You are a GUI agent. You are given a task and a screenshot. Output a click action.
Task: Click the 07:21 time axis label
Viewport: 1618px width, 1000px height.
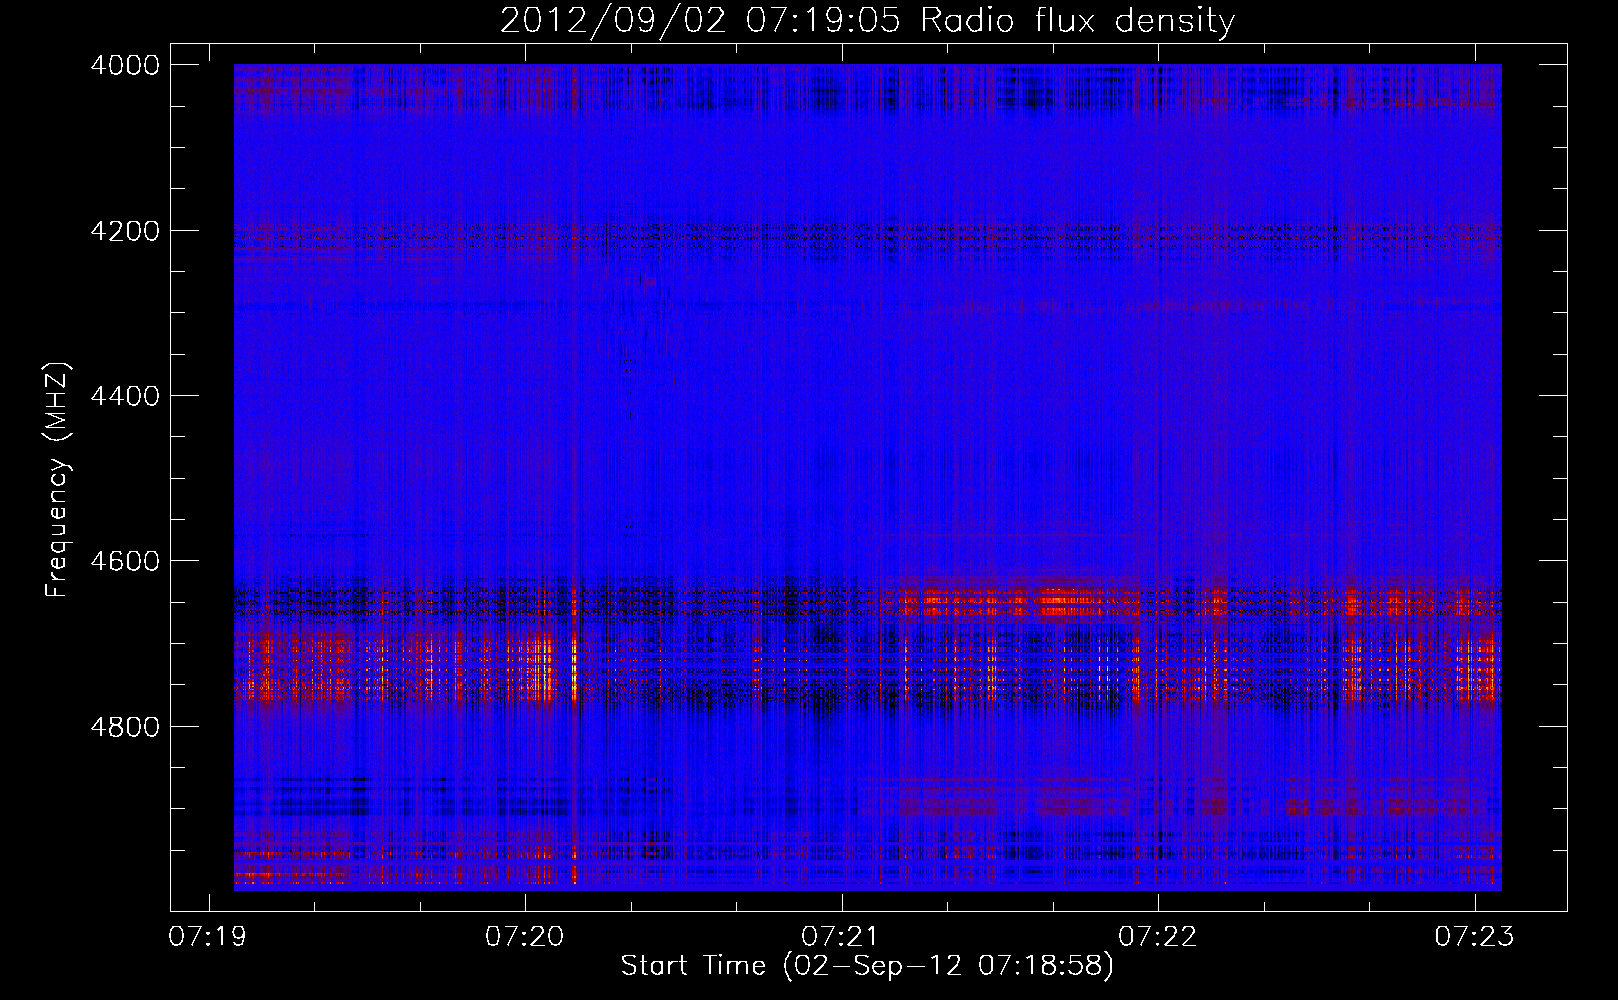(841, 937)
